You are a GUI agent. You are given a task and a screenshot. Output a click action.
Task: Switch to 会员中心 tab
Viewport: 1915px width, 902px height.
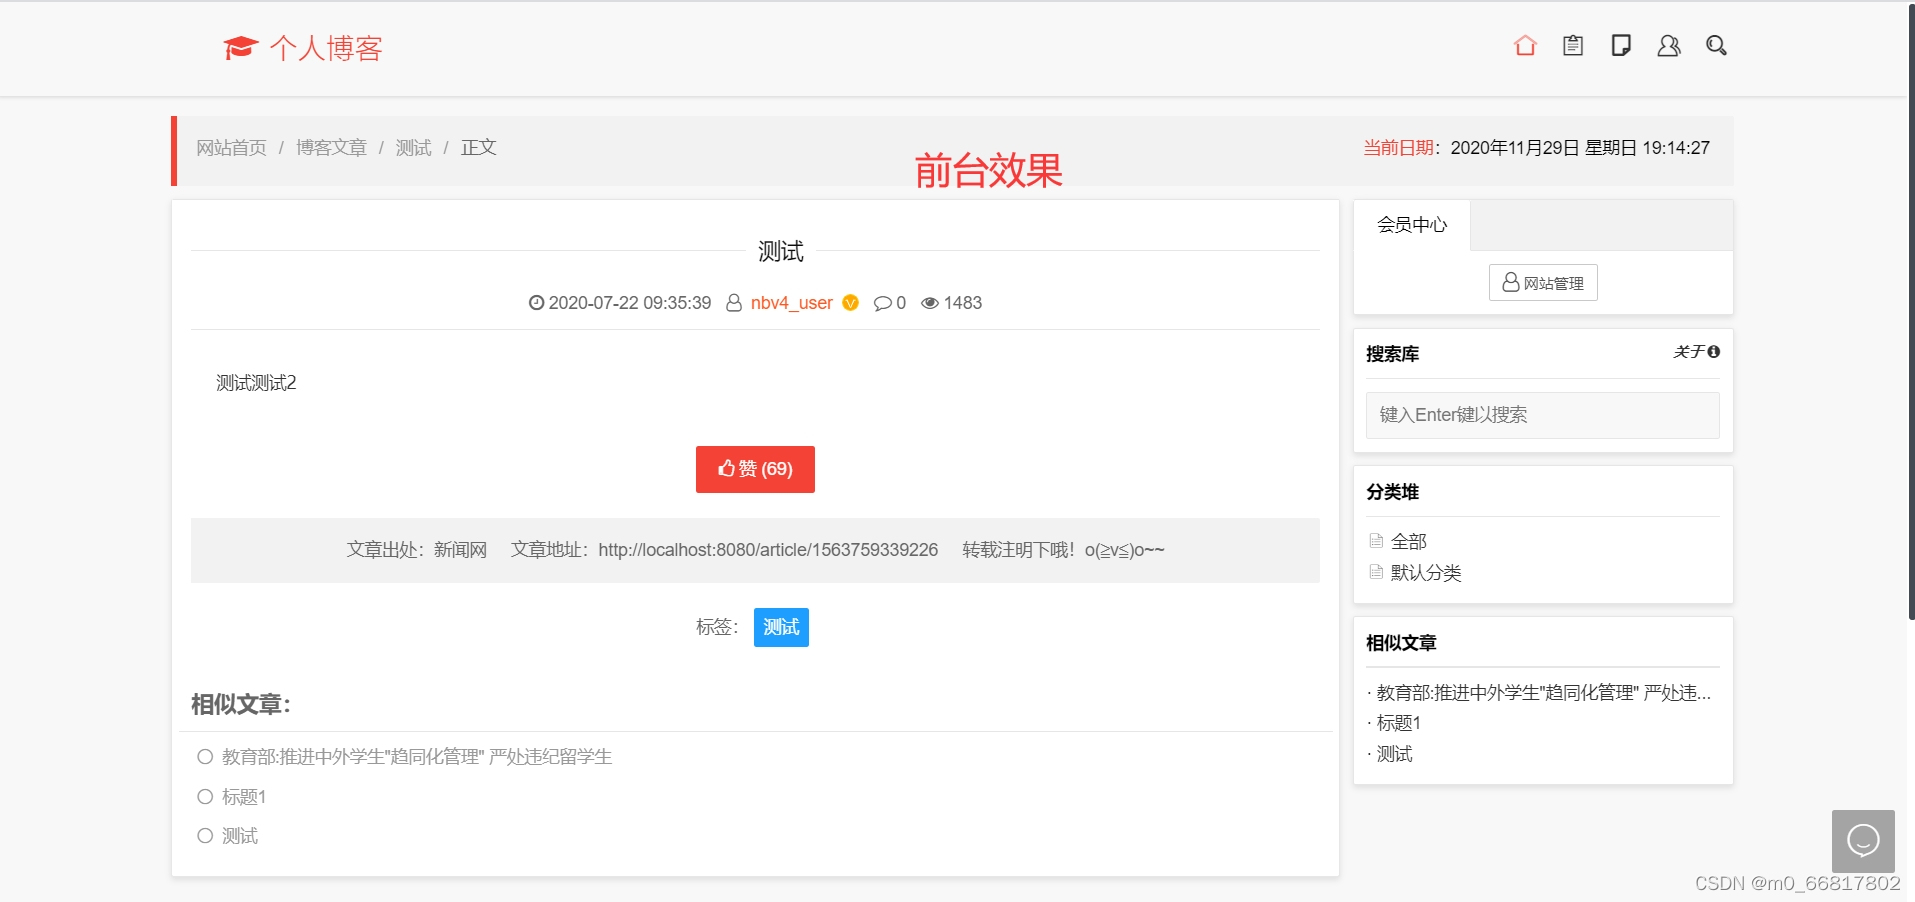[x=1412, y=225]
